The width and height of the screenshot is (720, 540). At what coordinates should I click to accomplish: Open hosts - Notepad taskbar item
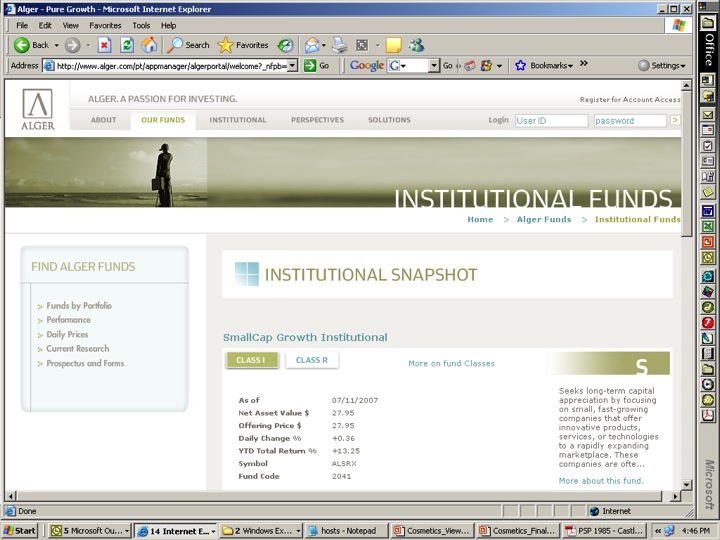point(347,531)
